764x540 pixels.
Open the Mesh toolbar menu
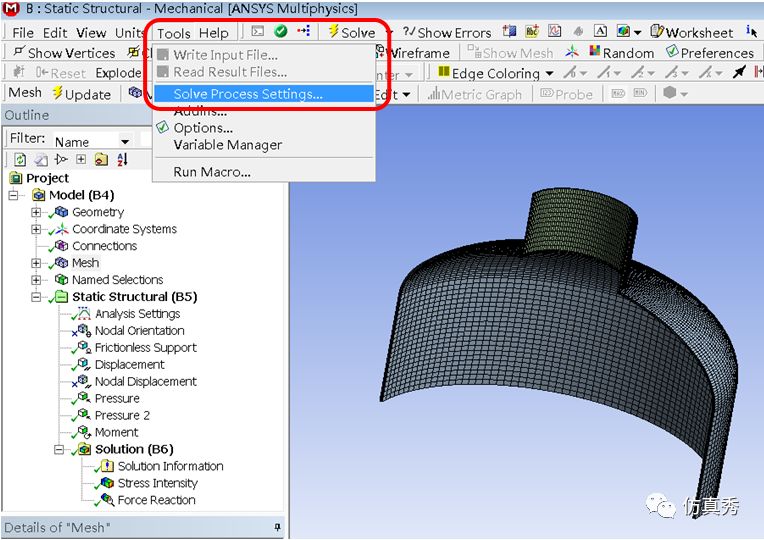(x=25, y=93)
